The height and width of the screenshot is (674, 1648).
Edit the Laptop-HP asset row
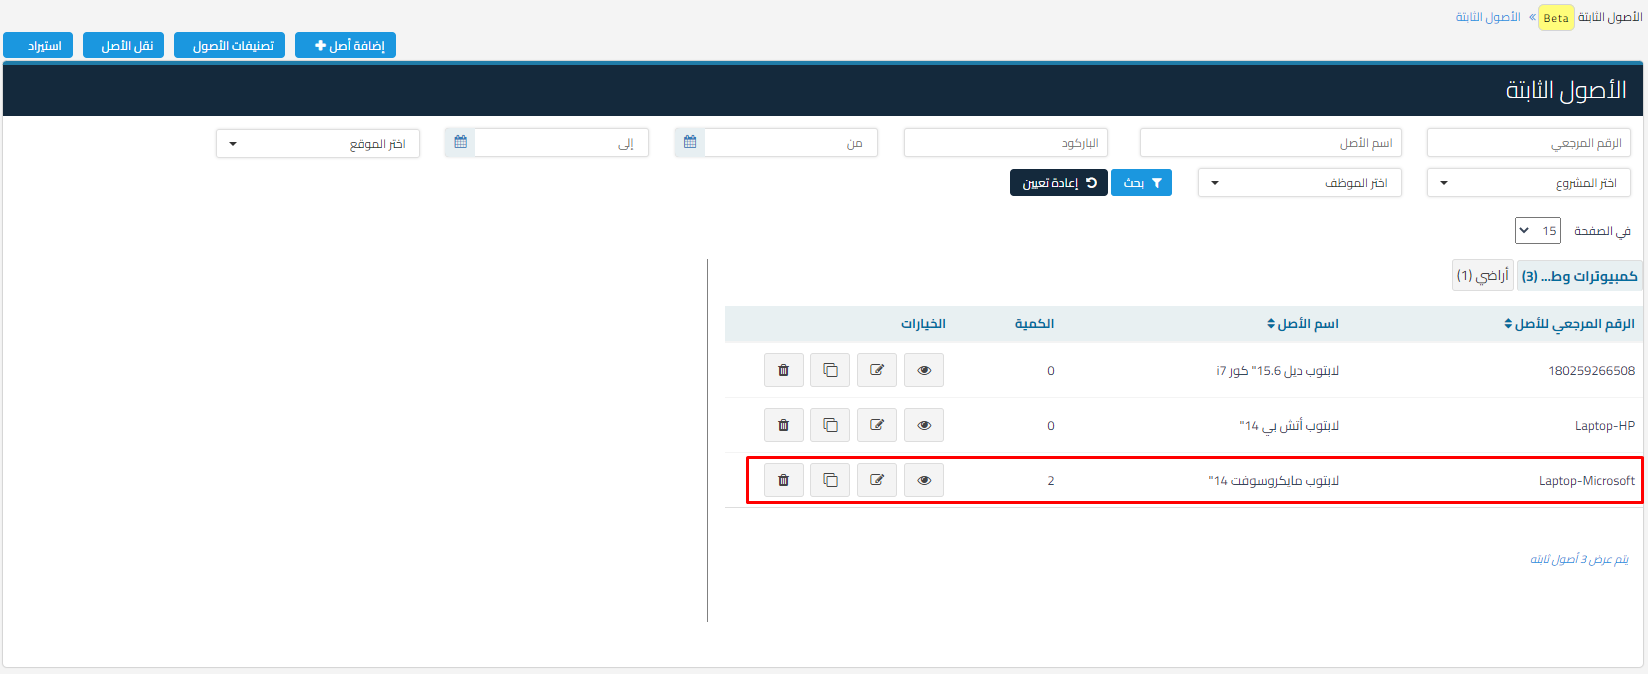pyautogui.click(x=876, y=426)
